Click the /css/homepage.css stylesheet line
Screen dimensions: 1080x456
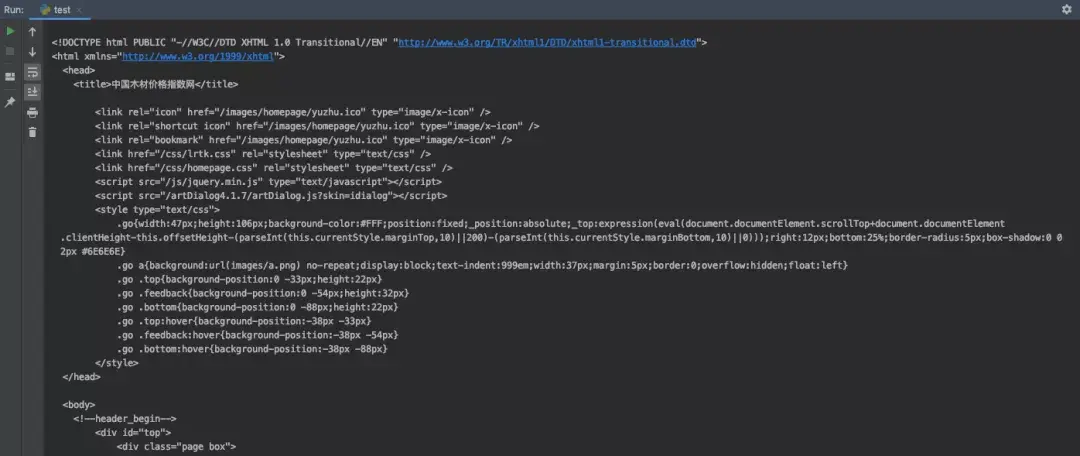coord(274,168)
